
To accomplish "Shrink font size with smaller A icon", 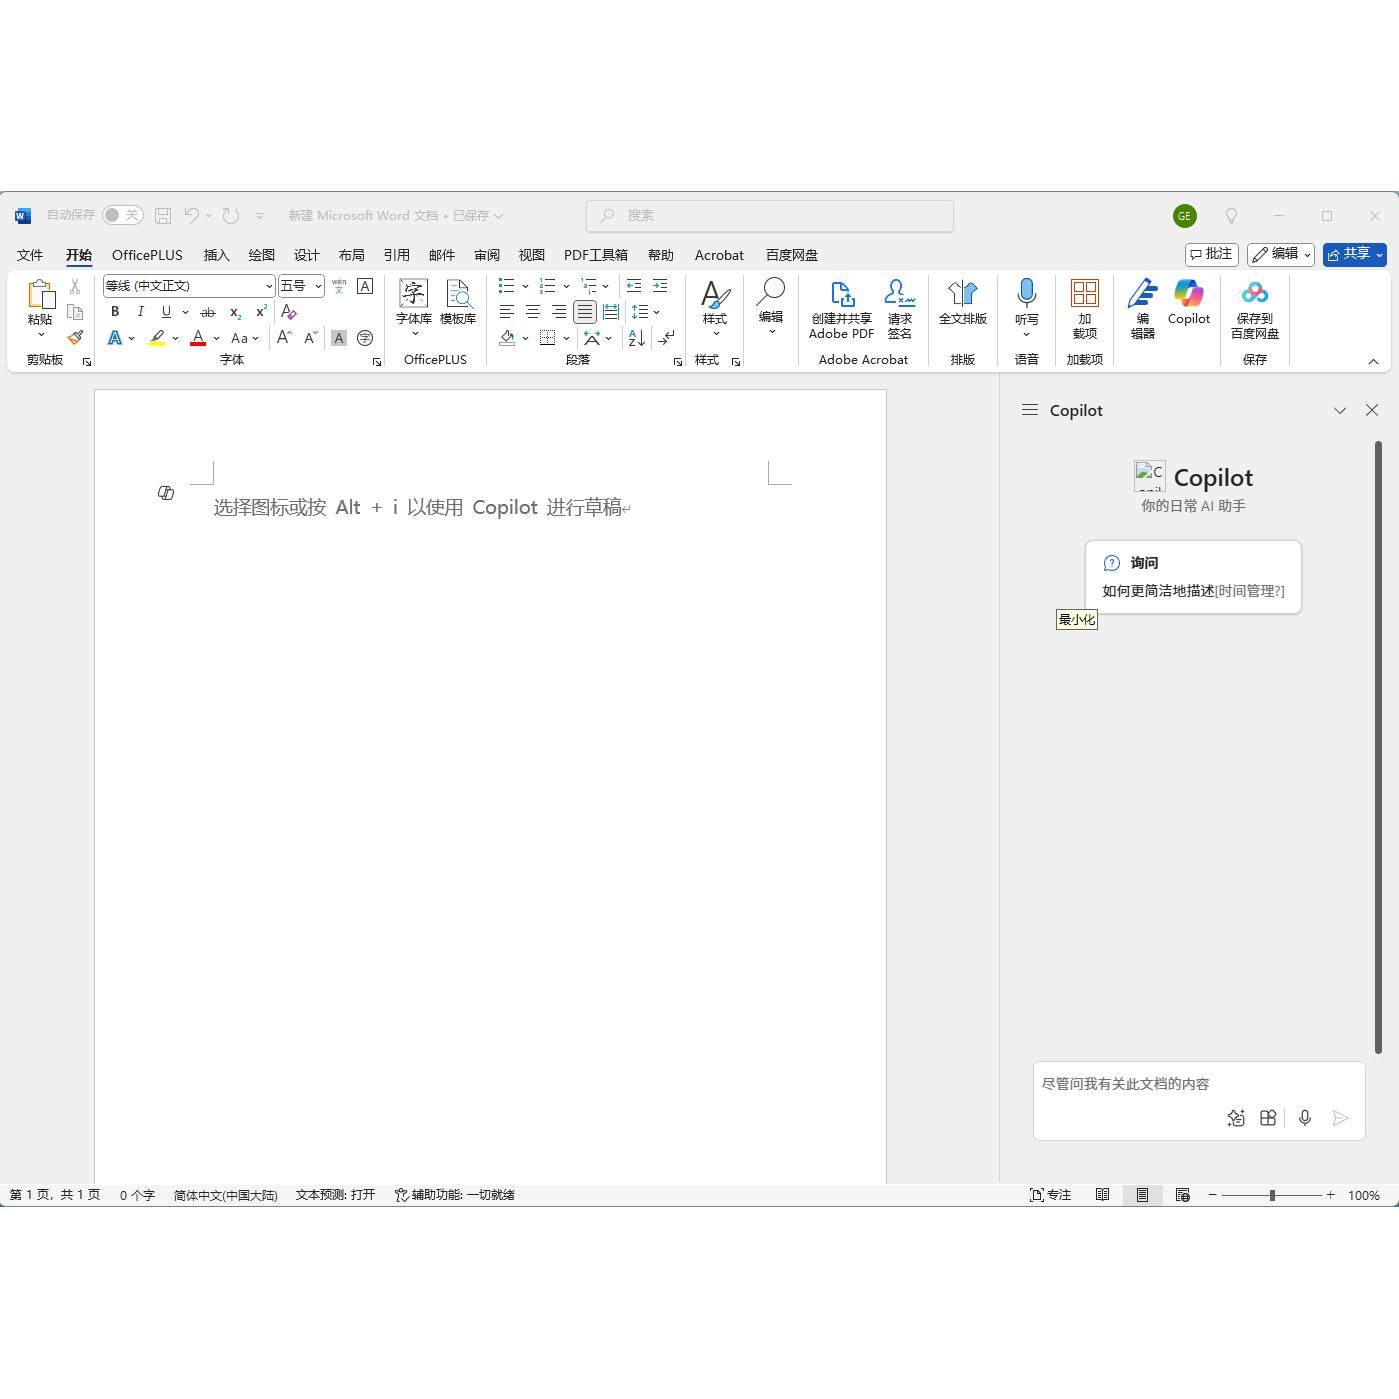I will click(310, 338).
